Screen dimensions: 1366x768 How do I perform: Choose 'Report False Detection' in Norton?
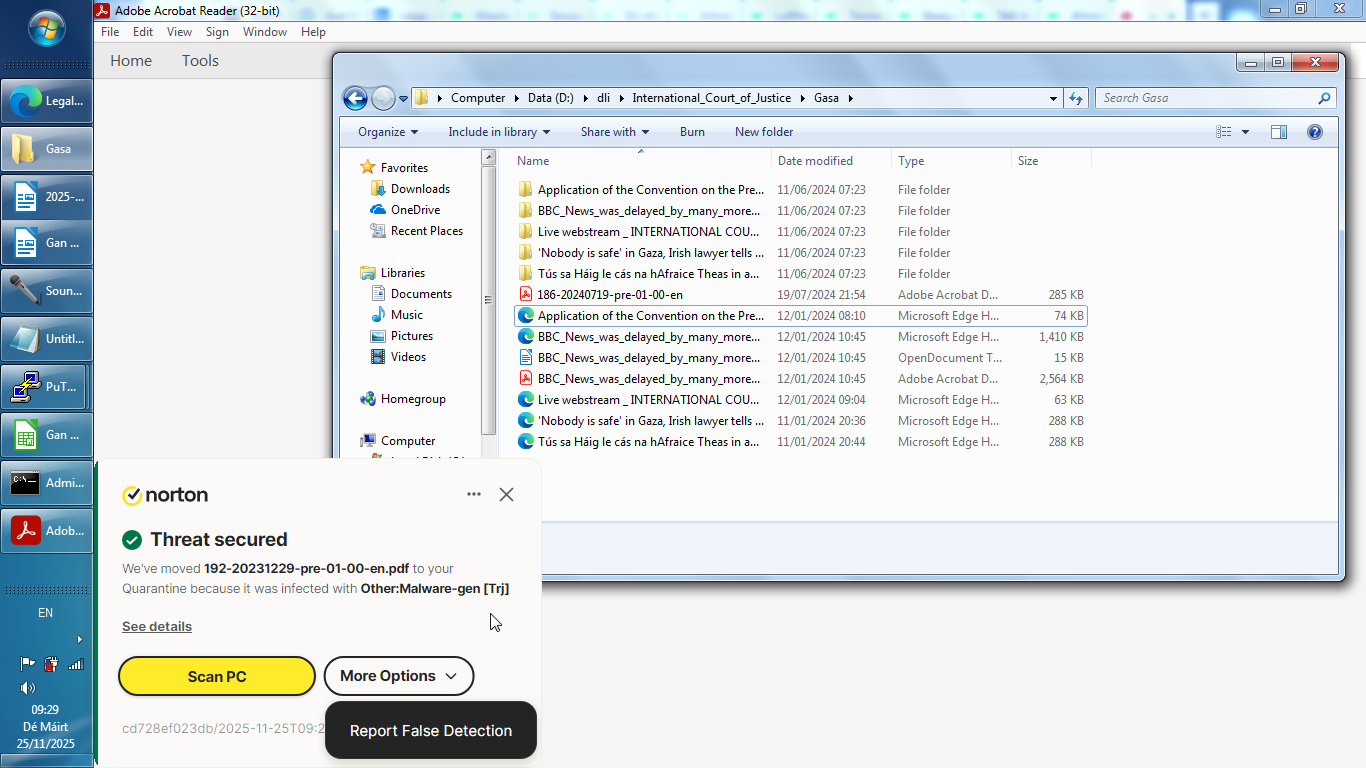tap(431, 731)
